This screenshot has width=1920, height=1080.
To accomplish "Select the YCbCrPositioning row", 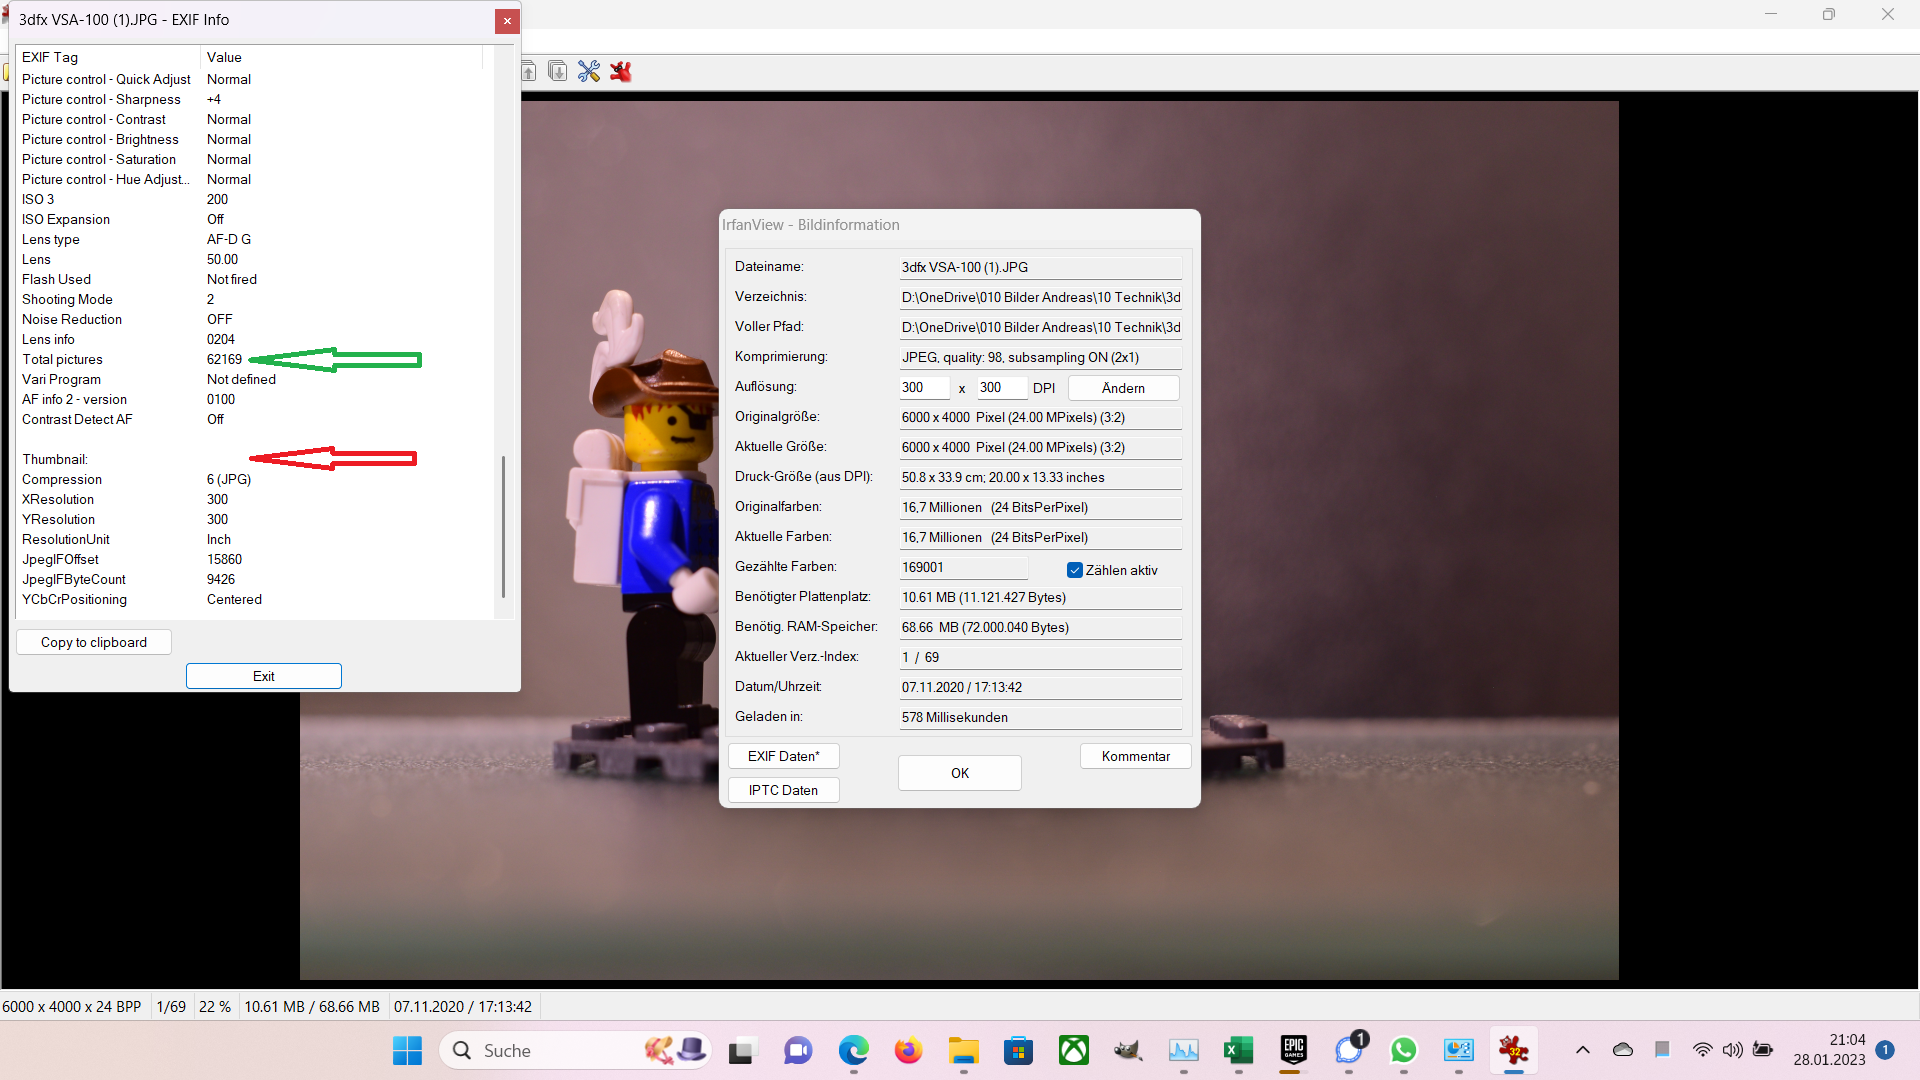I will [255, 599].
